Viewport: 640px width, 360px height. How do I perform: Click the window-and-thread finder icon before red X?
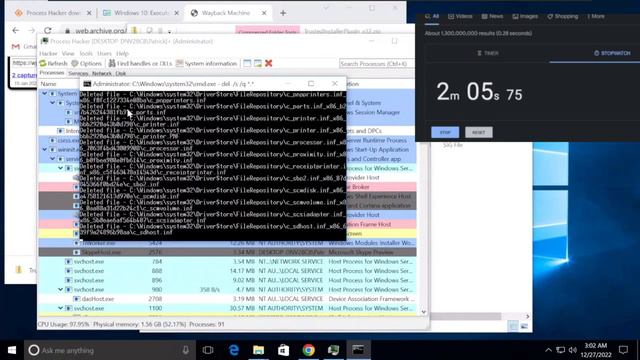pos(258,63)
